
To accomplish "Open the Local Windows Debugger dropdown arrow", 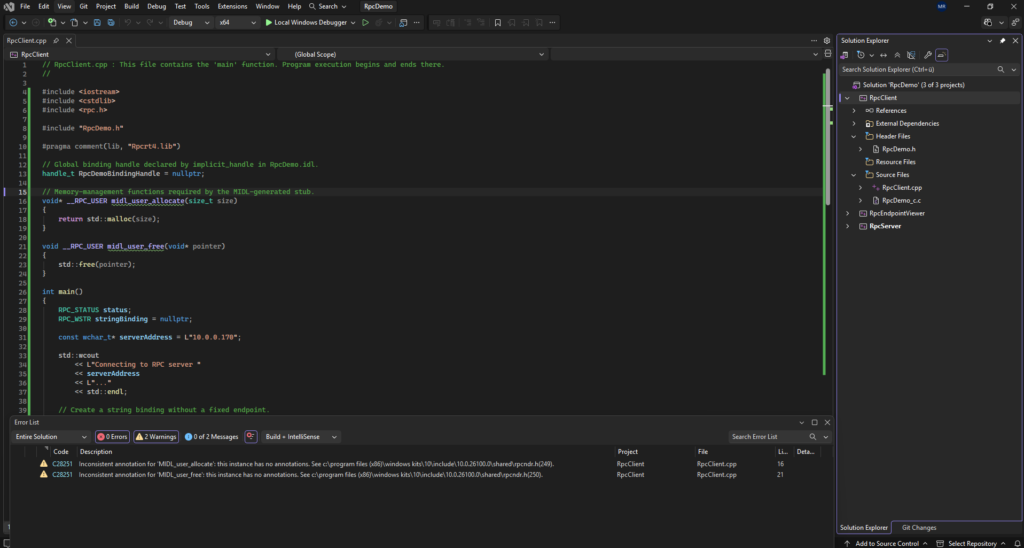I will coord(353,22).
